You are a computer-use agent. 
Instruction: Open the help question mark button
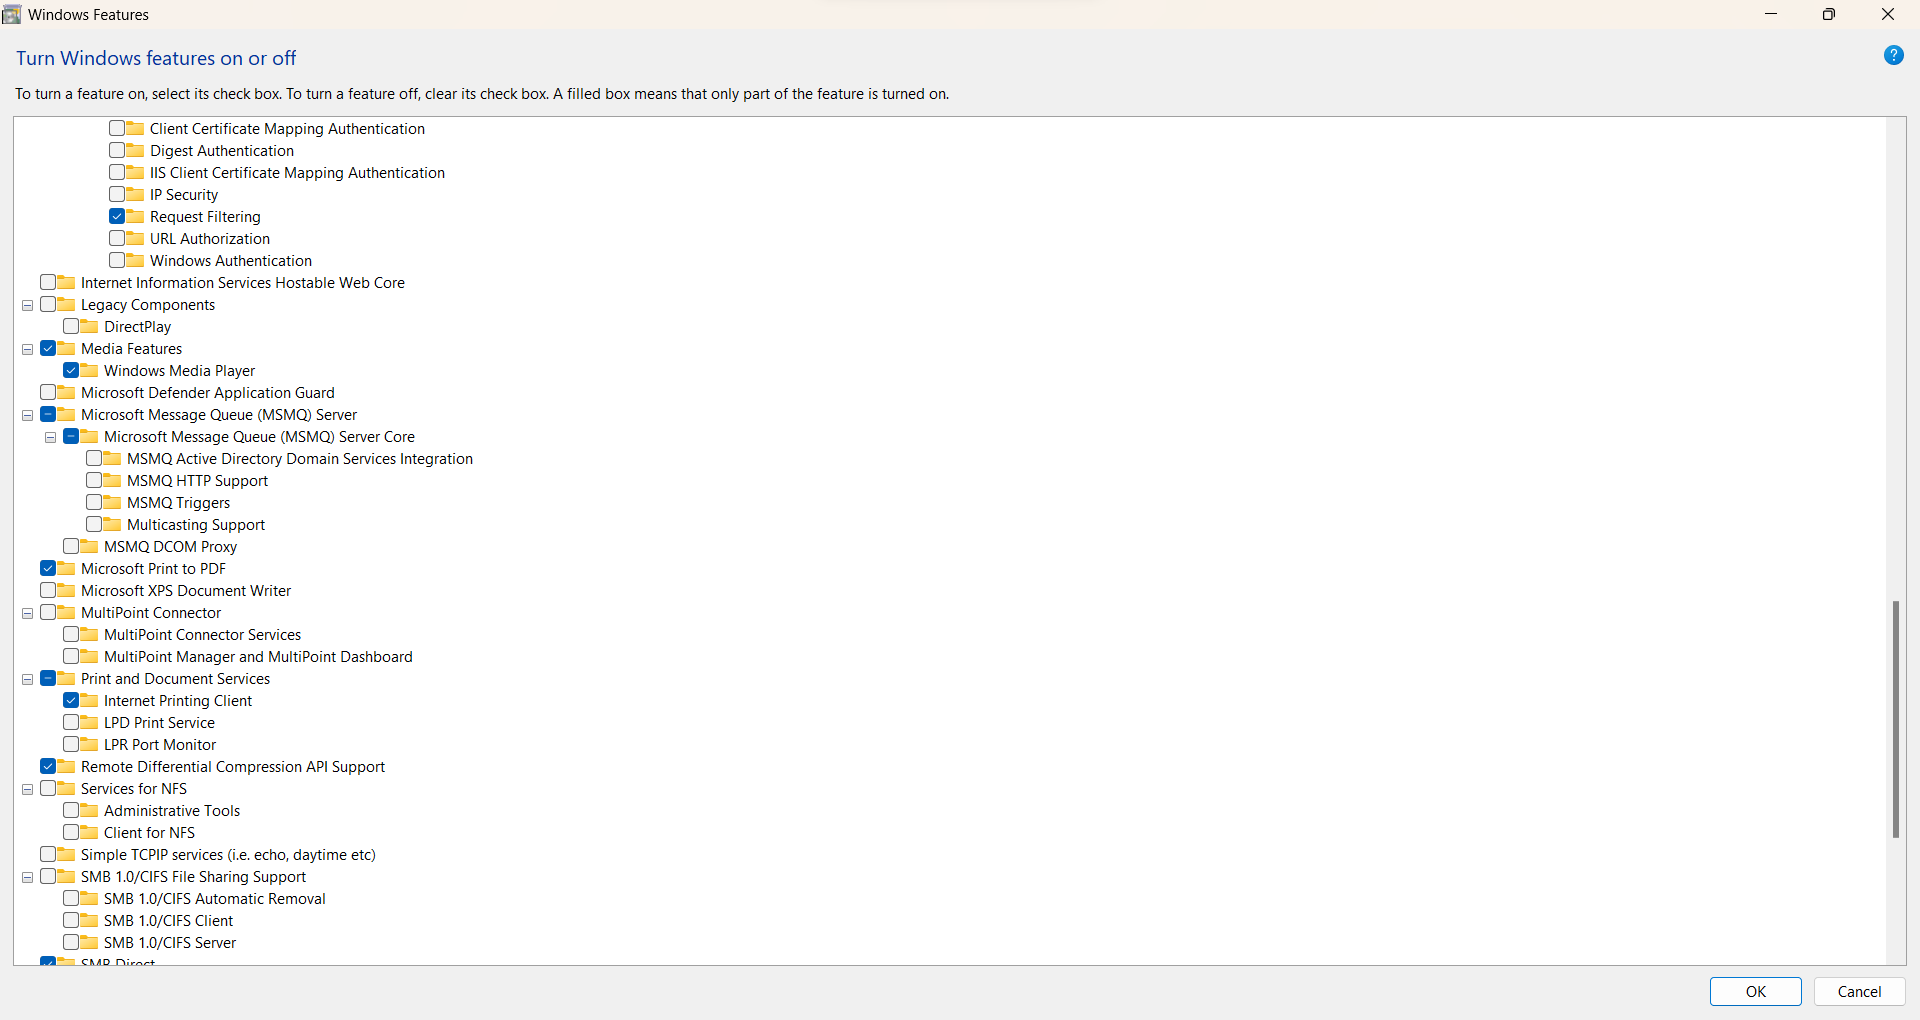pyautogui.click(x=1895, y=55)
